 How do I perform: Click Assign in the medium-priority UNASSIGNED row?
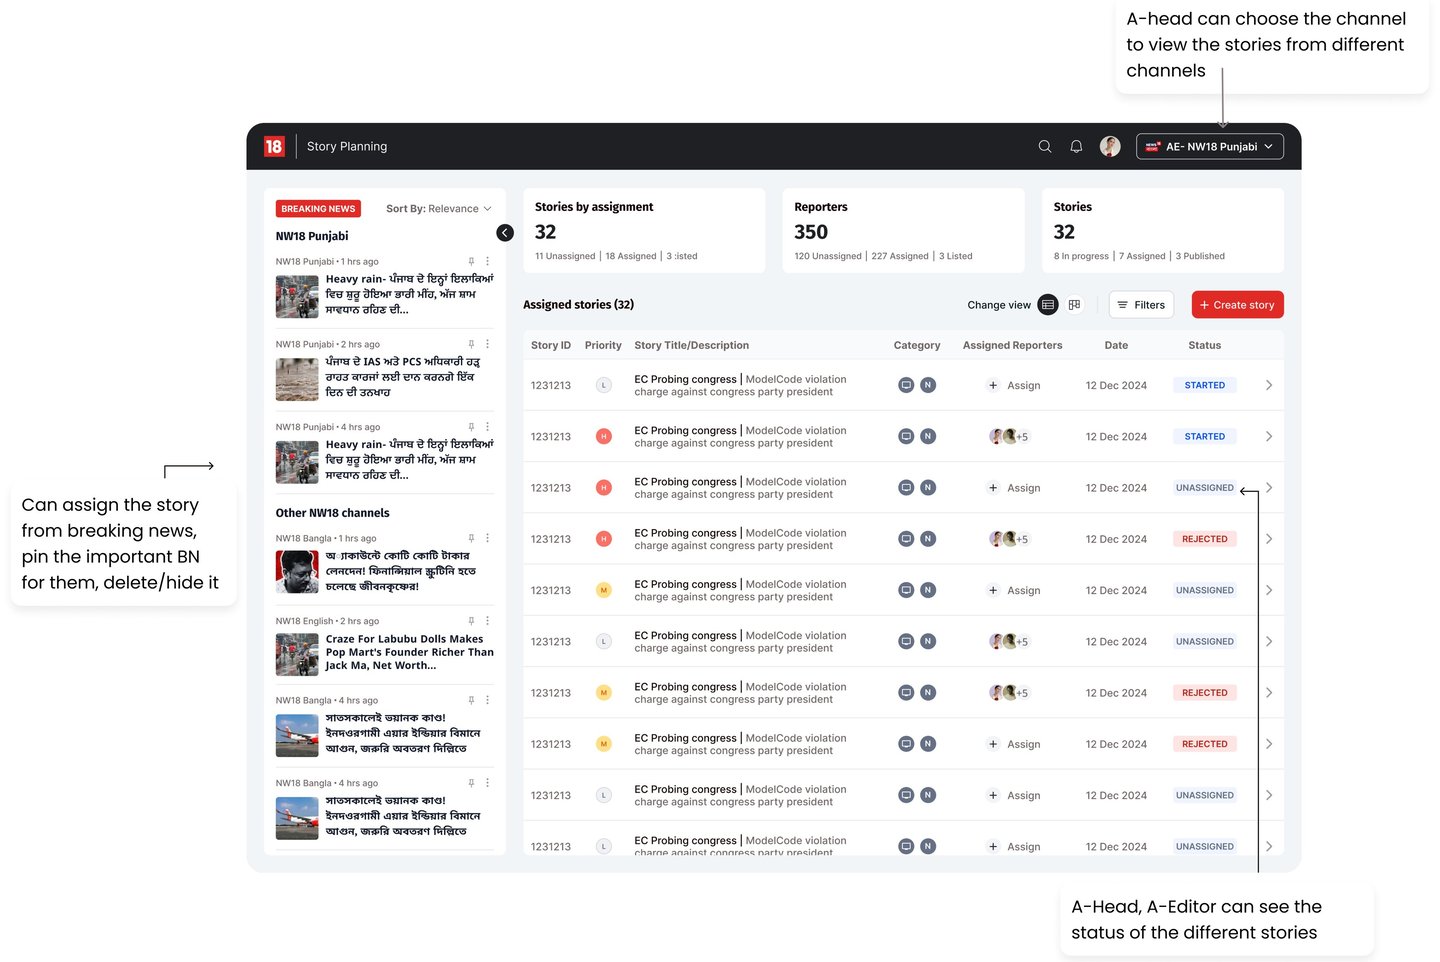[x=1014, y=590]
